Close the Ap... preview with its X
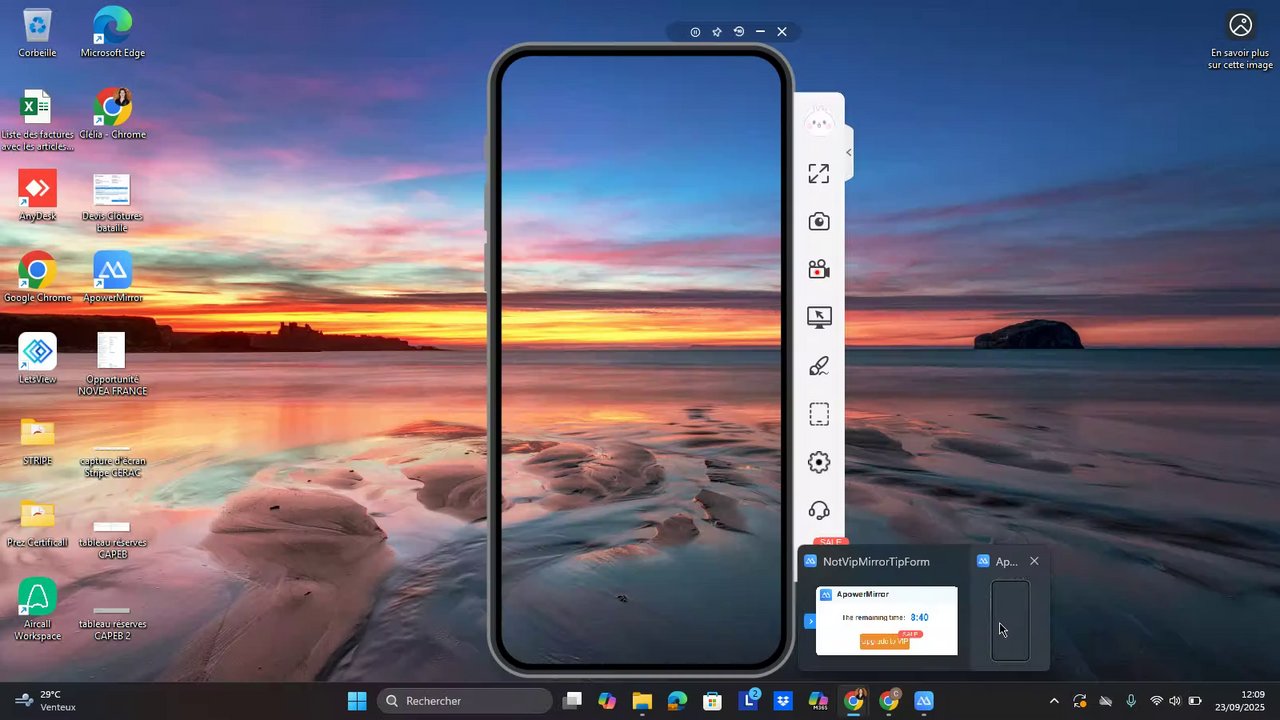This screenshot has width=1280, height=720. pos(1034,561)
